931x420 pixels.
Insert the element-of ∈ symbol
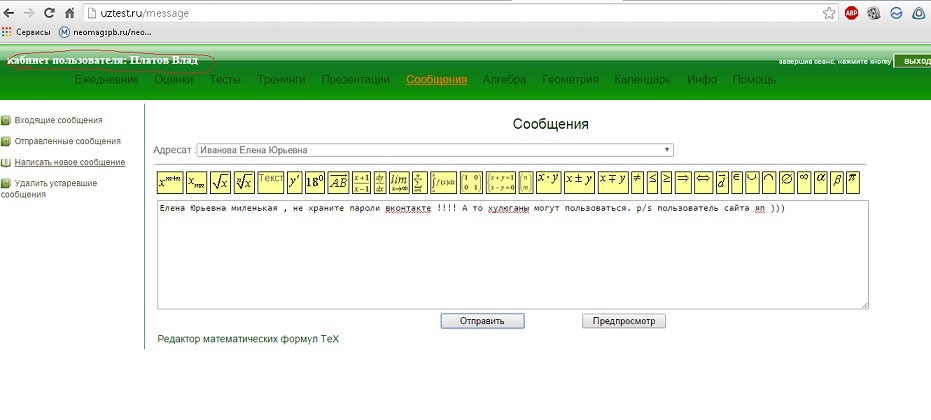pyautogui.click(x=737, y=182)
